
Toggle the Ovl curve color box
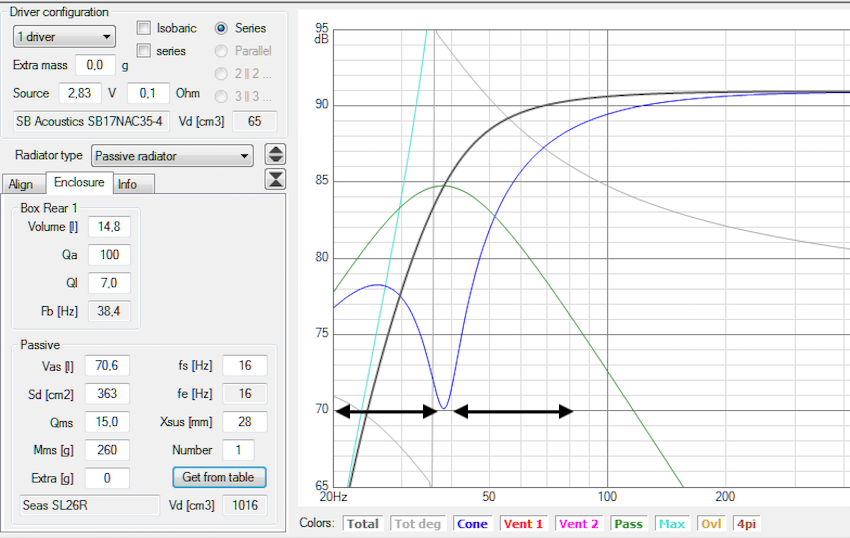(x=711, y=523)
